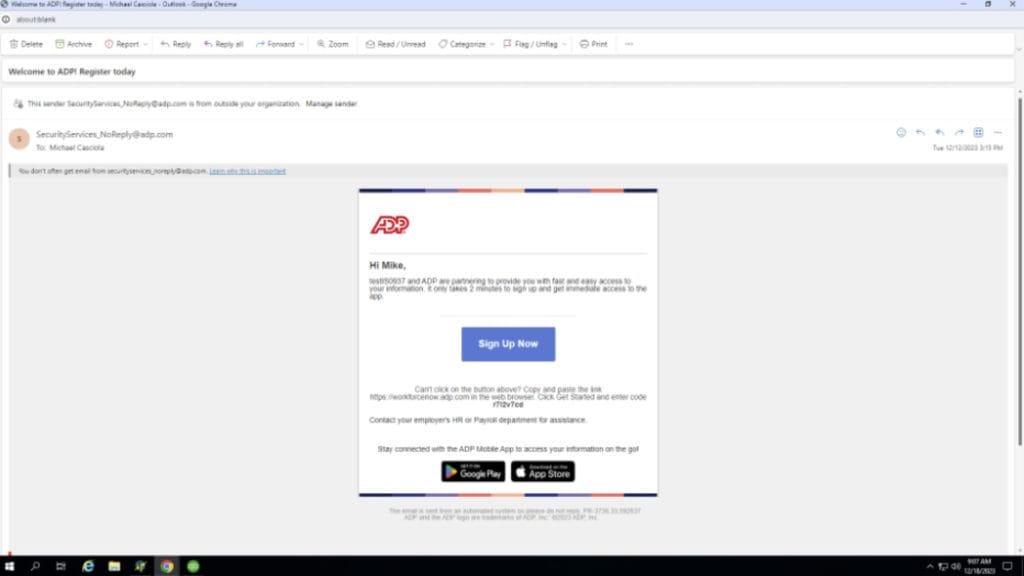Open the Categorize dropdown menu
Image resolution: width=1024 pixels, height=576 pixels.
tap(462, 44)
